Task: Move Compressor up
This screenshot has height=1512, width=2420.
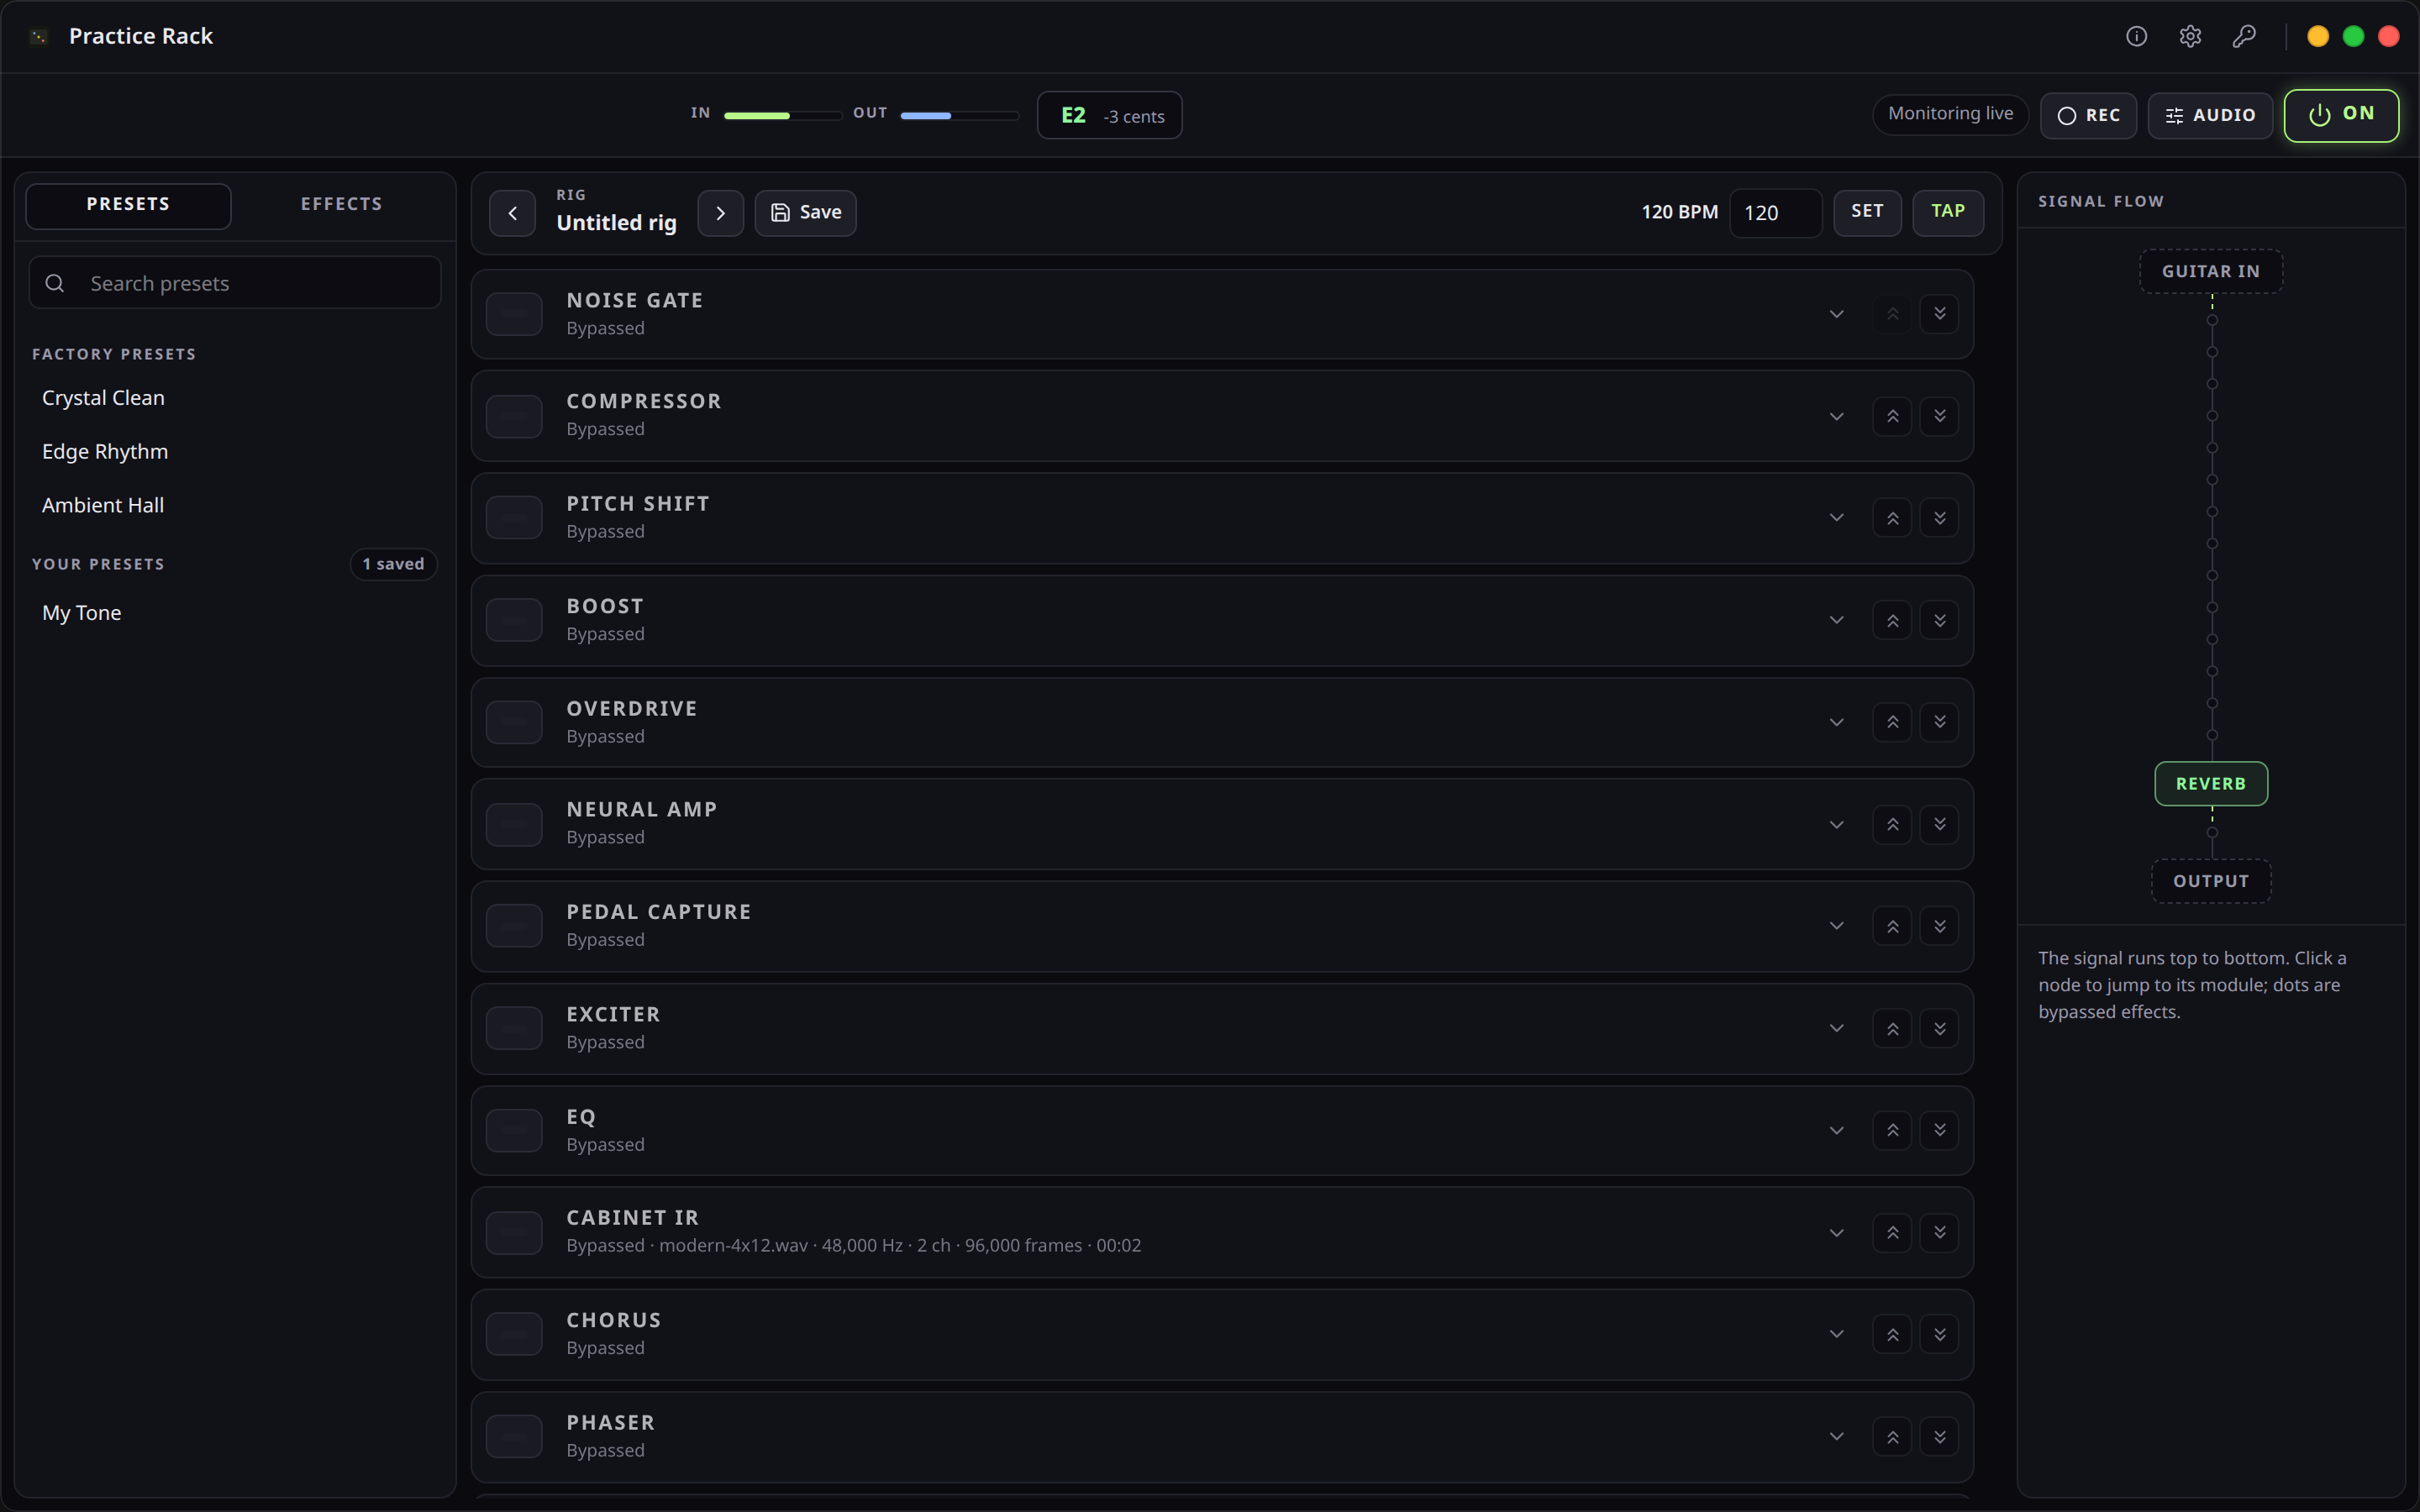Action: click(1892, 416)
